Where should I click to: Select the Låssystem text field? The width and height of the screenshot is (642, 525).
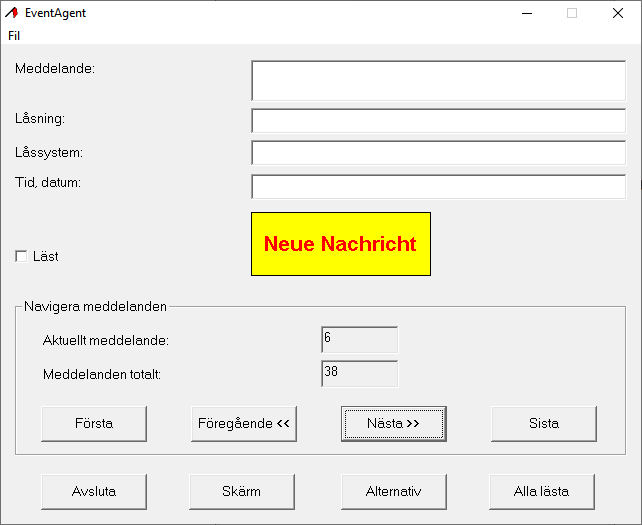click(438, 153)
